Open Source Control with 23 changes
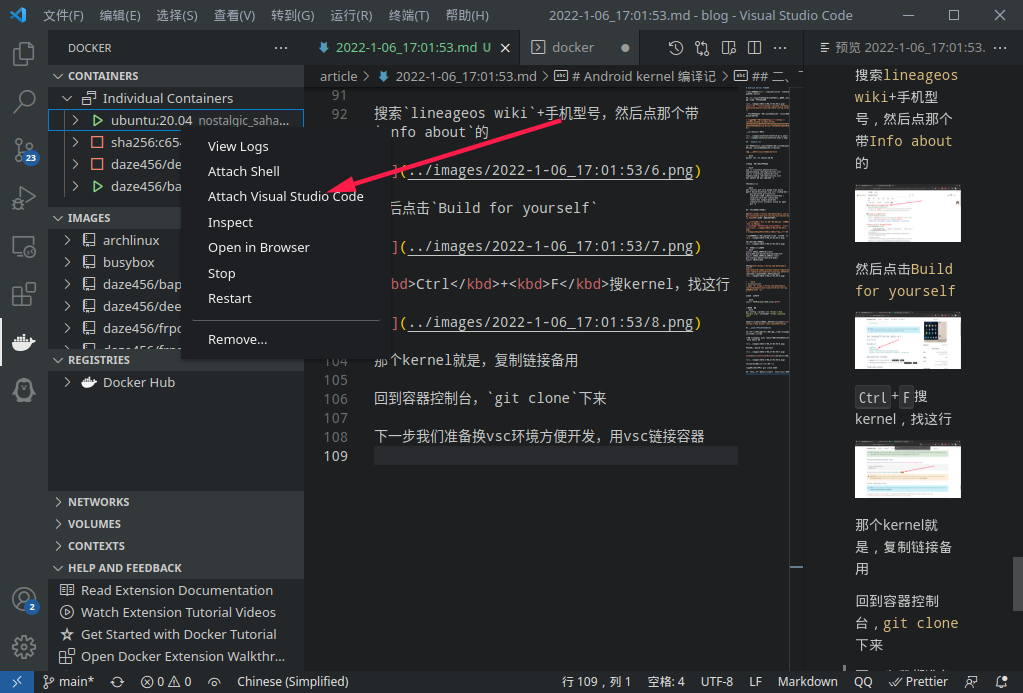 pos(23,150)
